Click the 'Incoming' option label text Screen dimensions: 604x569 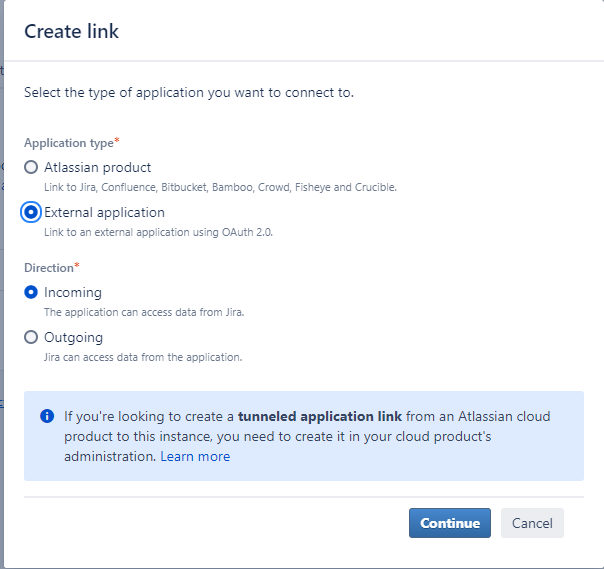(73, 292)
